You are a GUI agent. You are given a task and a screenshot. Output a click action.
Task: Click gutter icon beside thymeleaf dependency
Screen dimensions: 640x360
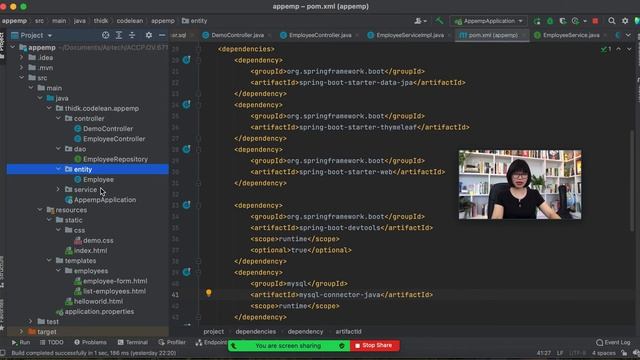click(187, 104)
